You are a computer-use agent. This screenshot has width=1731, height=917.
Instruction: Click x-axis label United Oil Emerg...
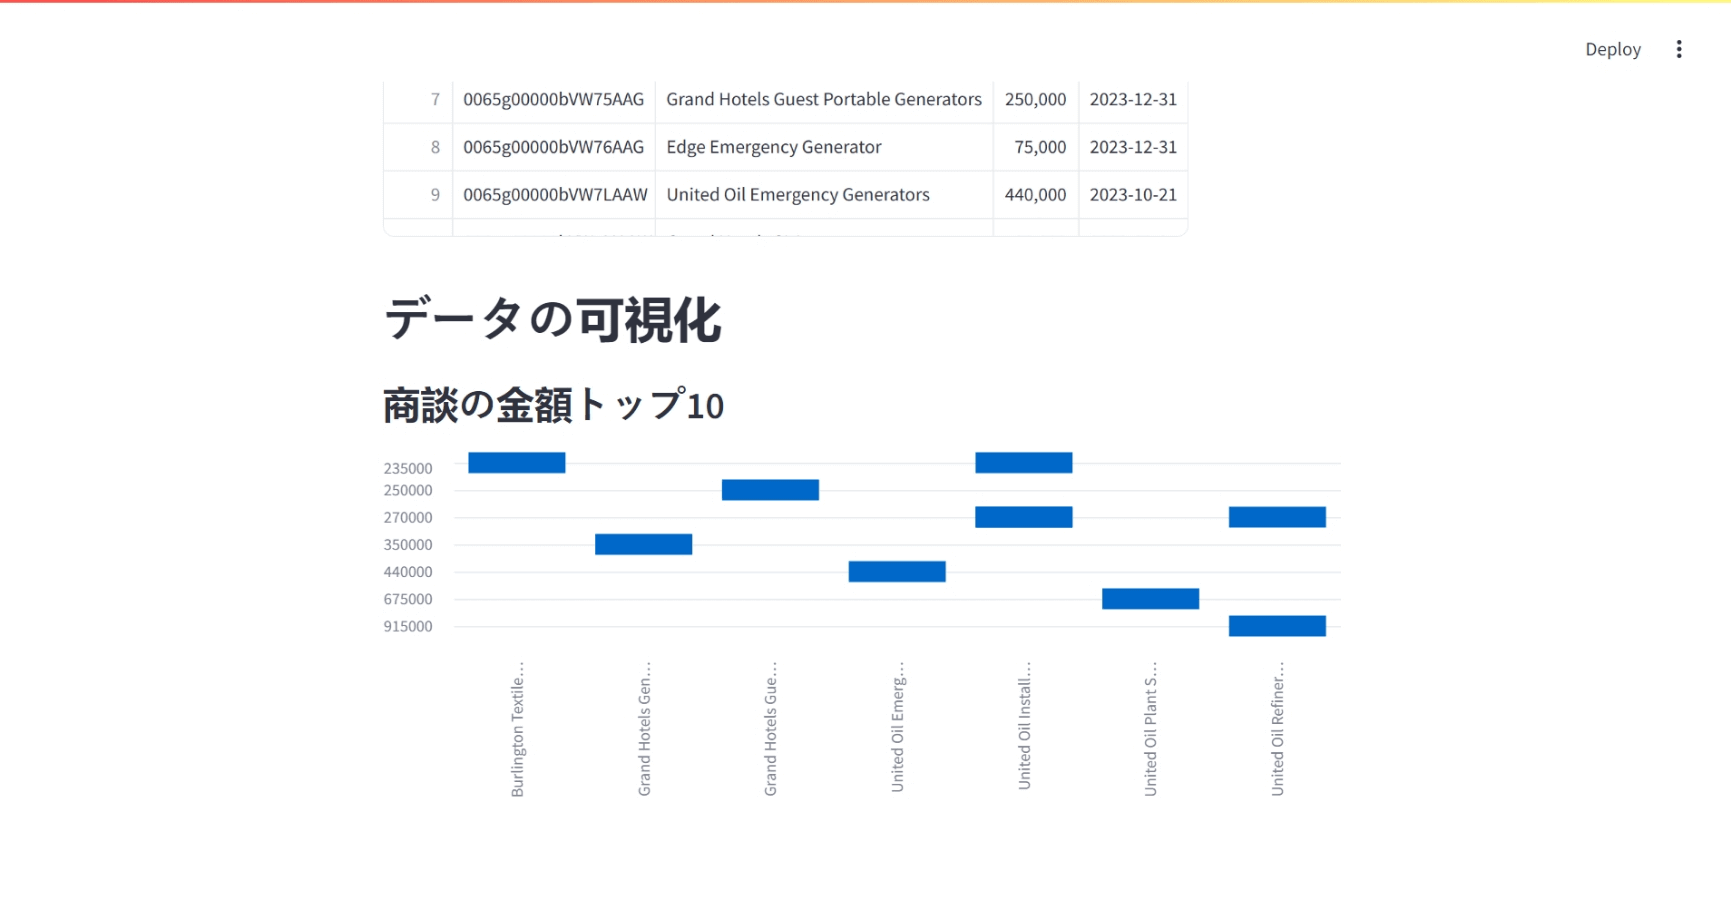(897, 727)
